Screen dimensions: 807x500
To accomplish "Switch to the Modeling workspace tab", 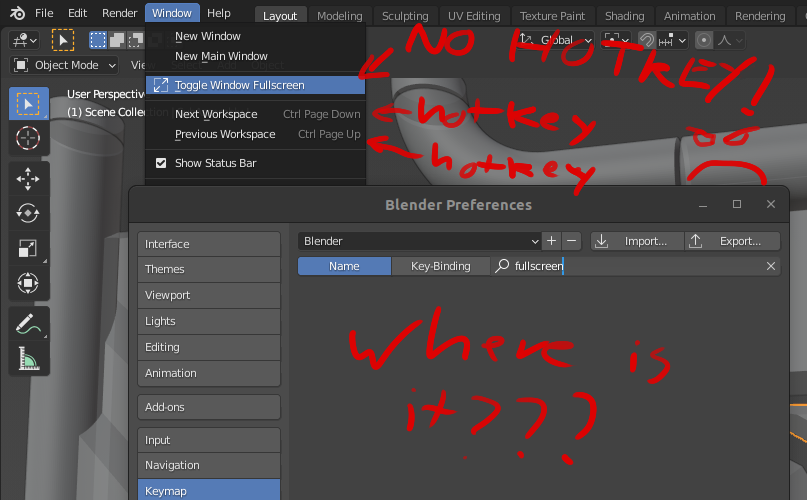I will [340, 16].
